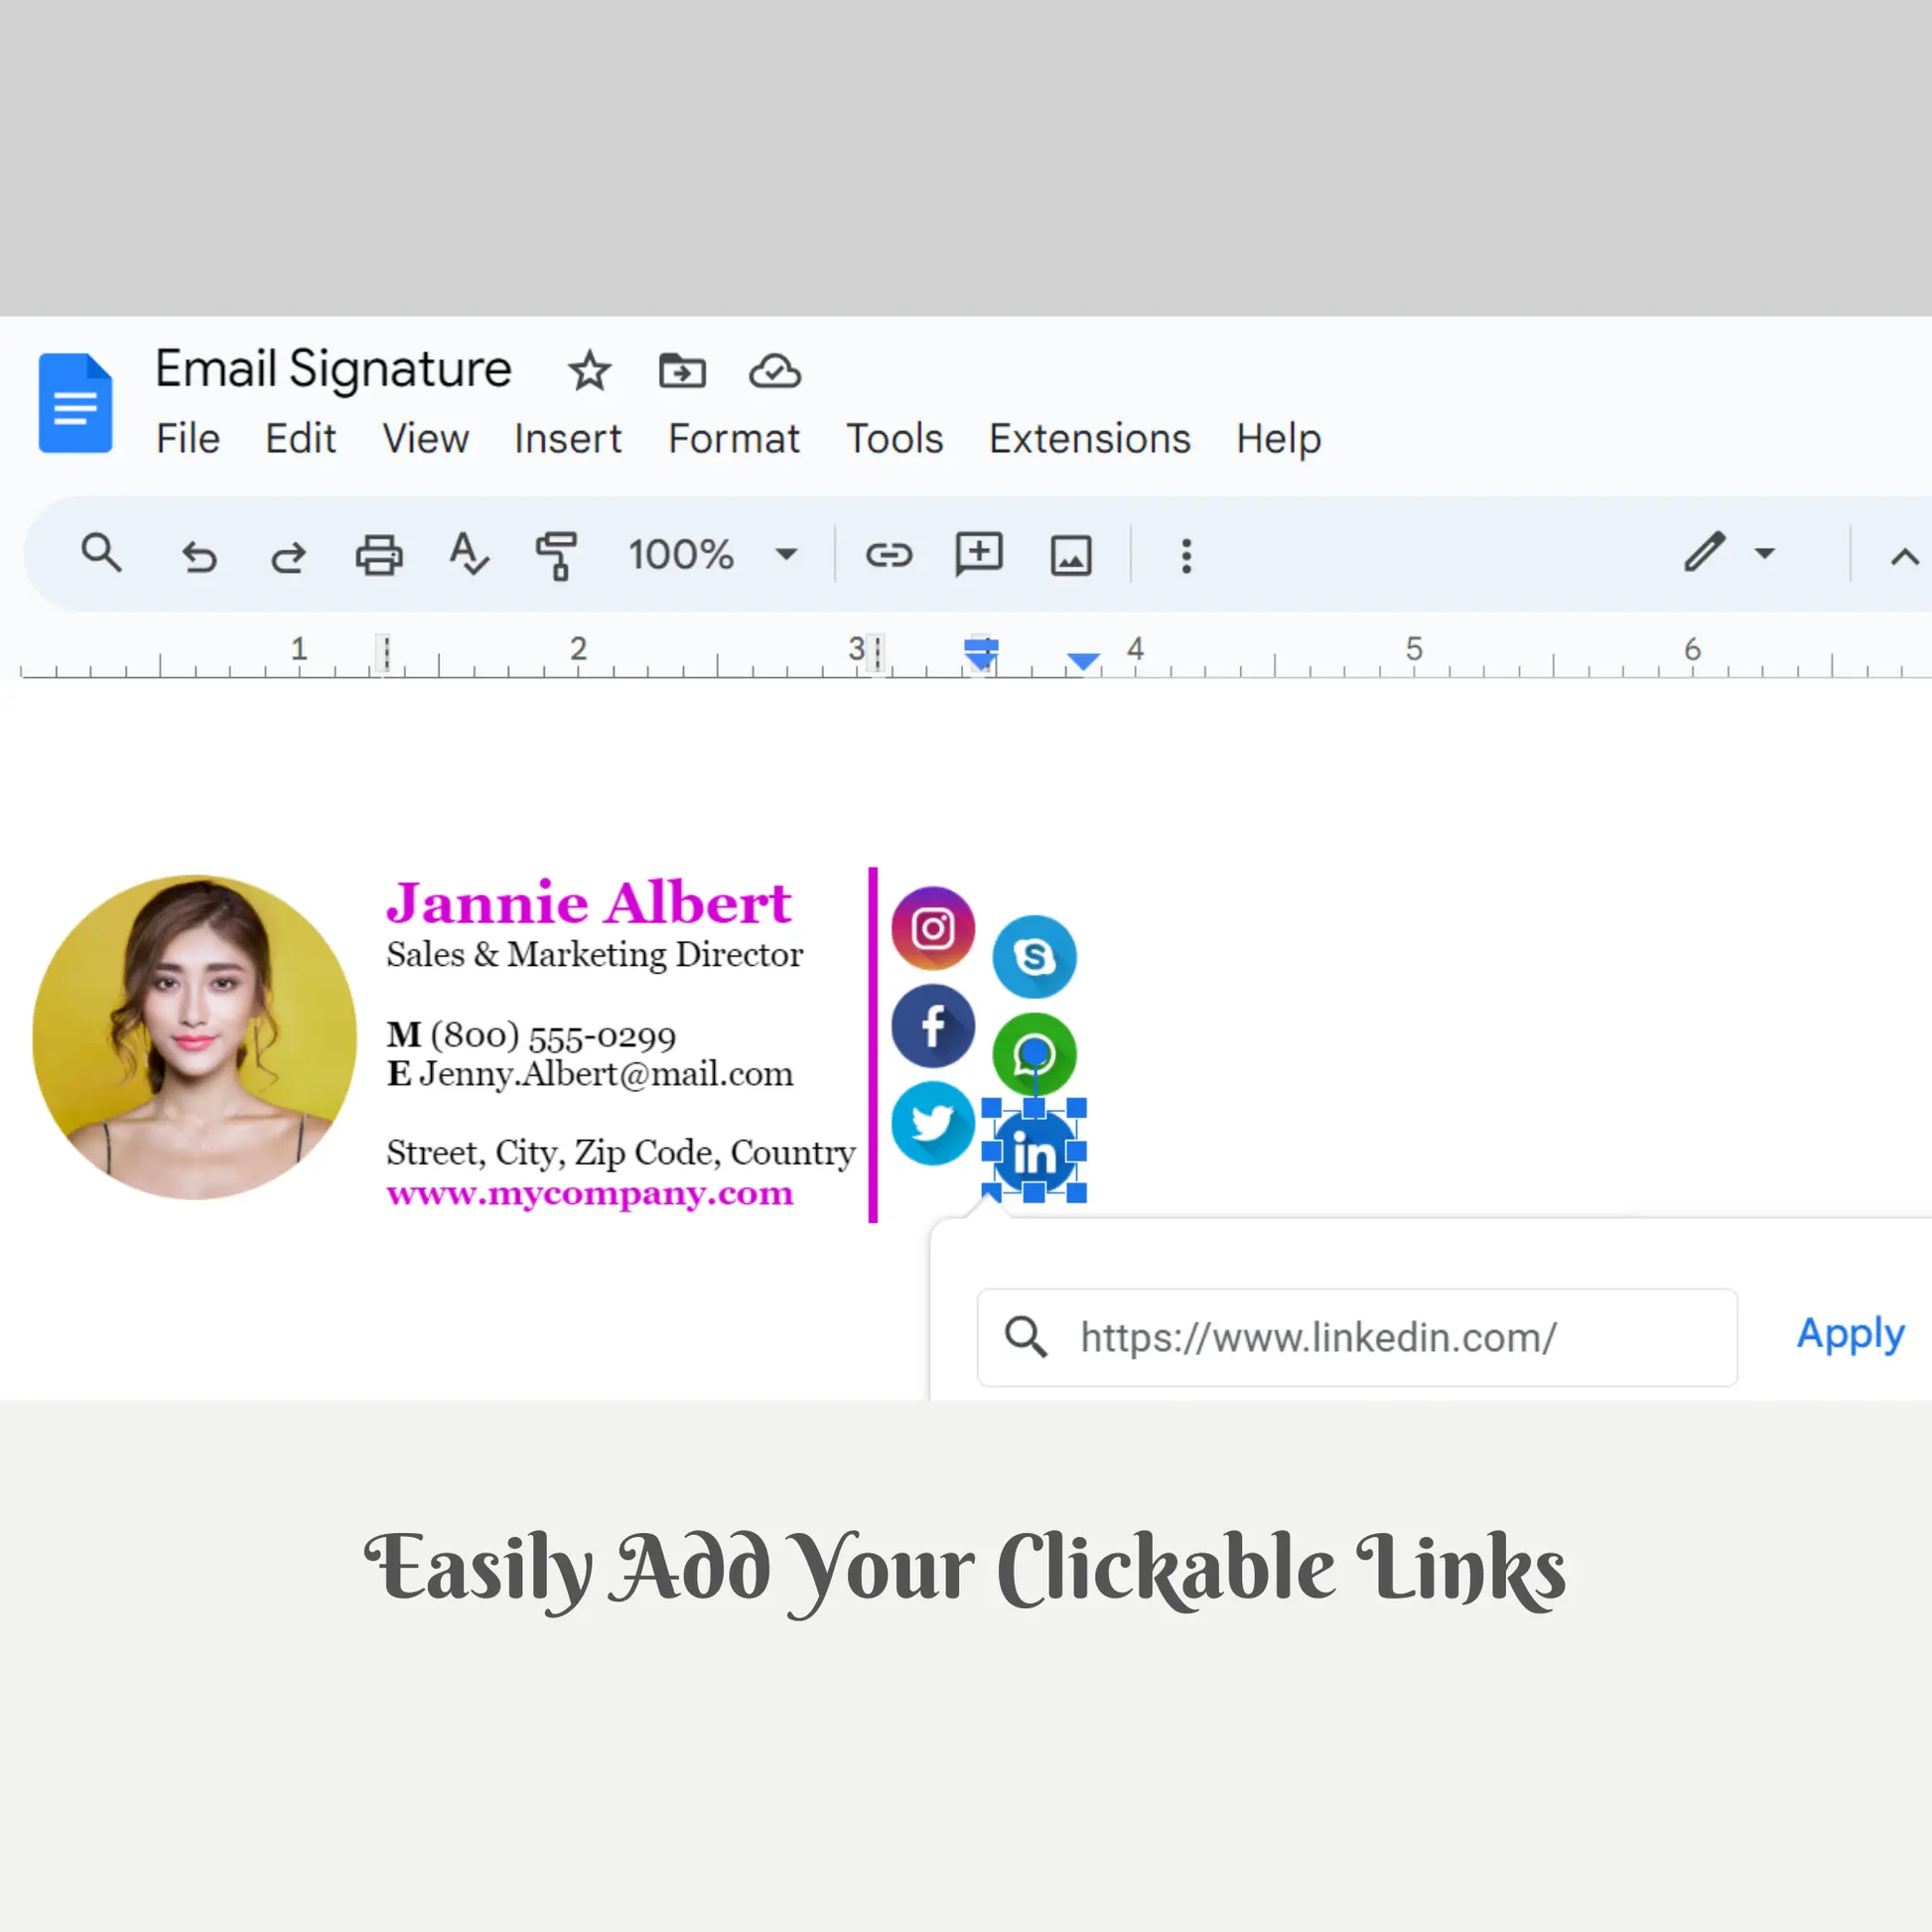
Task: Expand the editing mode pencil dropdown
Action: pos(1764,553)
